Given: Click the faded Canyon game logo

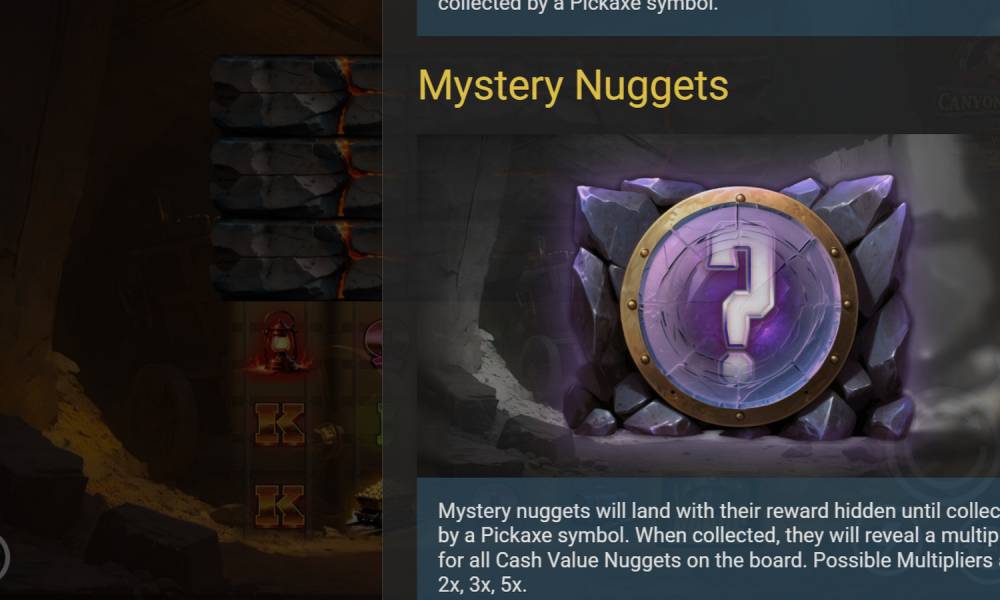Looking at the screenshot, I should pos(968,101).
